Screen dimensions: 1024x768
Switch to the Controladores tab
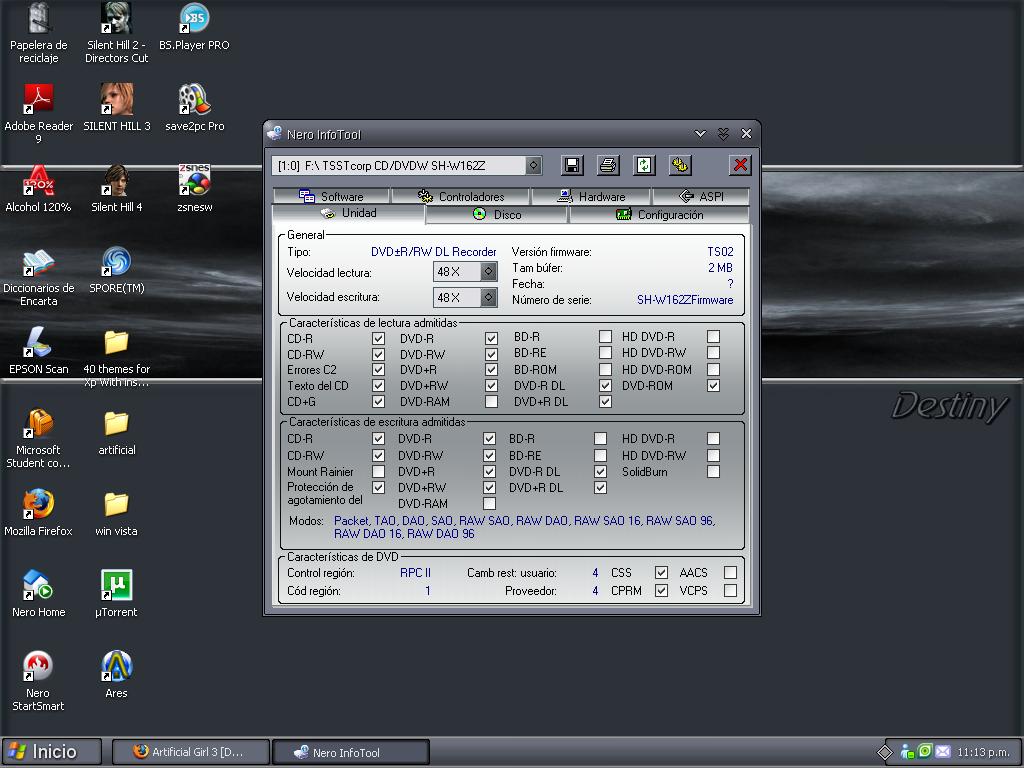(x=461, y=196)
